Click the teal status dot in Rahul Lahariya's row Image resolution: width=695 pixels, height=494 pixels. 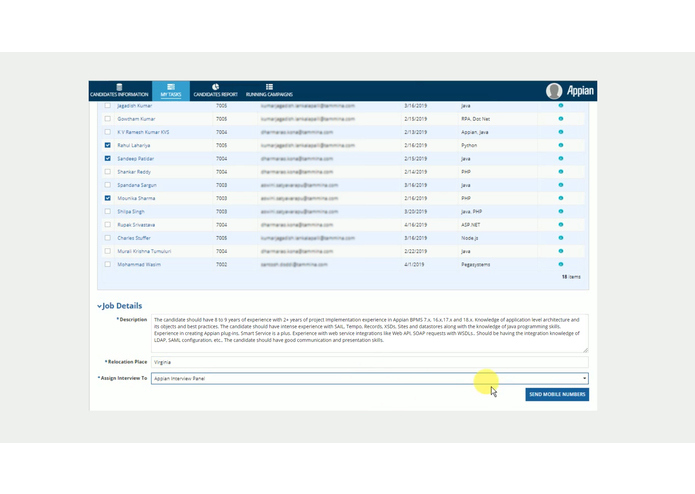click(561, 145)
